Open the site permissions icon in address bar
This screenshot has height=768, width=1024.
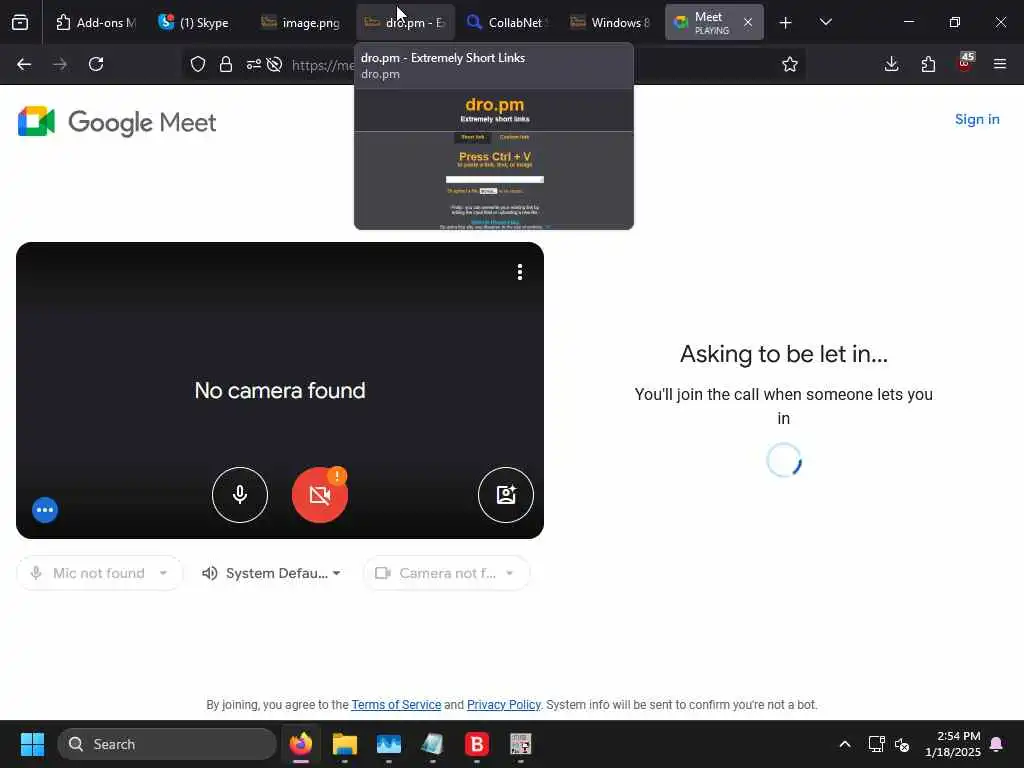pyautogui.click(x=253, y=64)
